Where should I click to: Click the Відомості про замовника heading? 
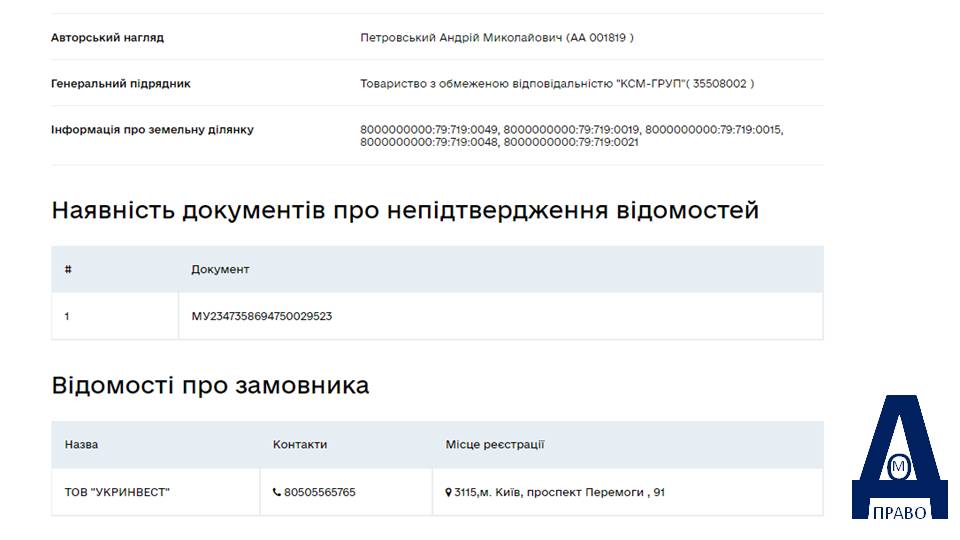click(210, 386)
